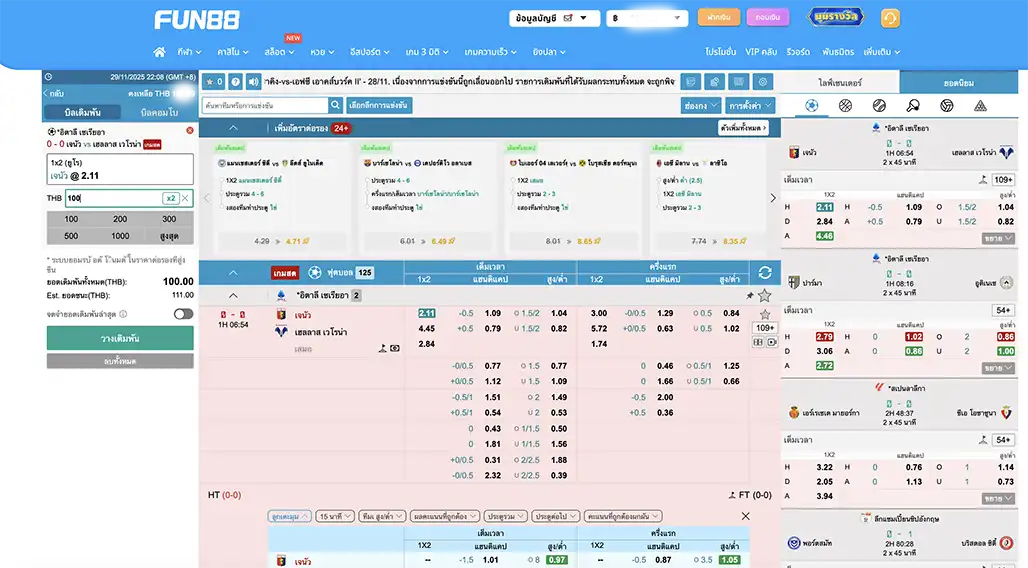
Task: Click the ฝากเงิน deposit button
Action: (x=717, y=18)
